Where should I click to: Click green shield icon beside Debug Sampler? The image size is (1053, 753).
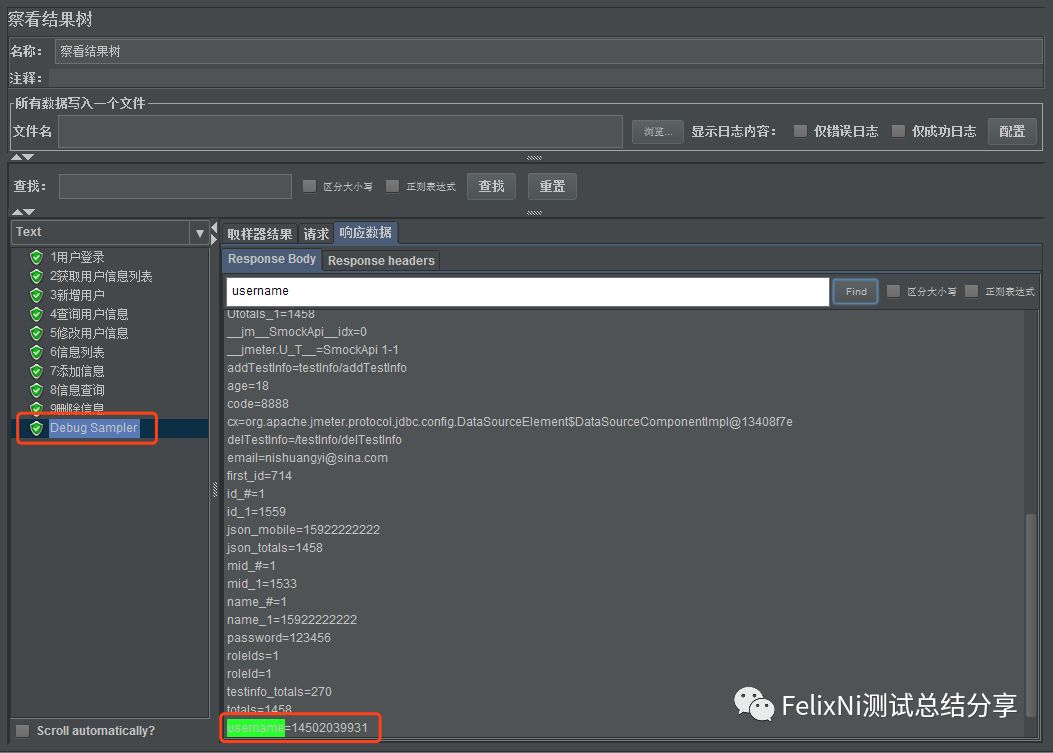click(36, 428)
